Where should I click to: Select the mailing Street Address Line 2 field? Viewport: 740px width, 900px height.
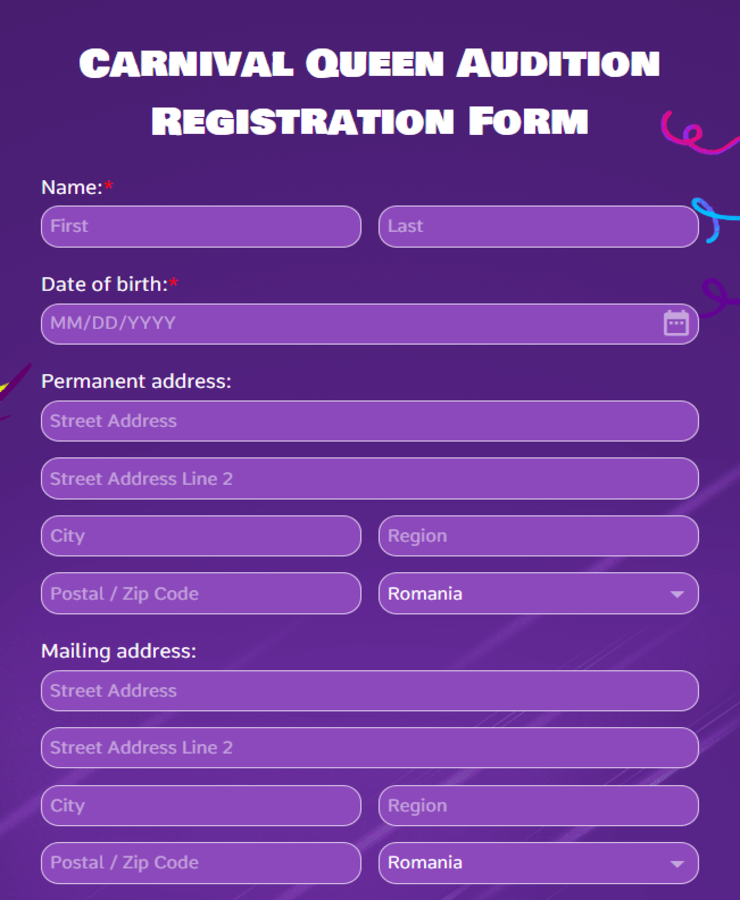click(x=369, y=747)
